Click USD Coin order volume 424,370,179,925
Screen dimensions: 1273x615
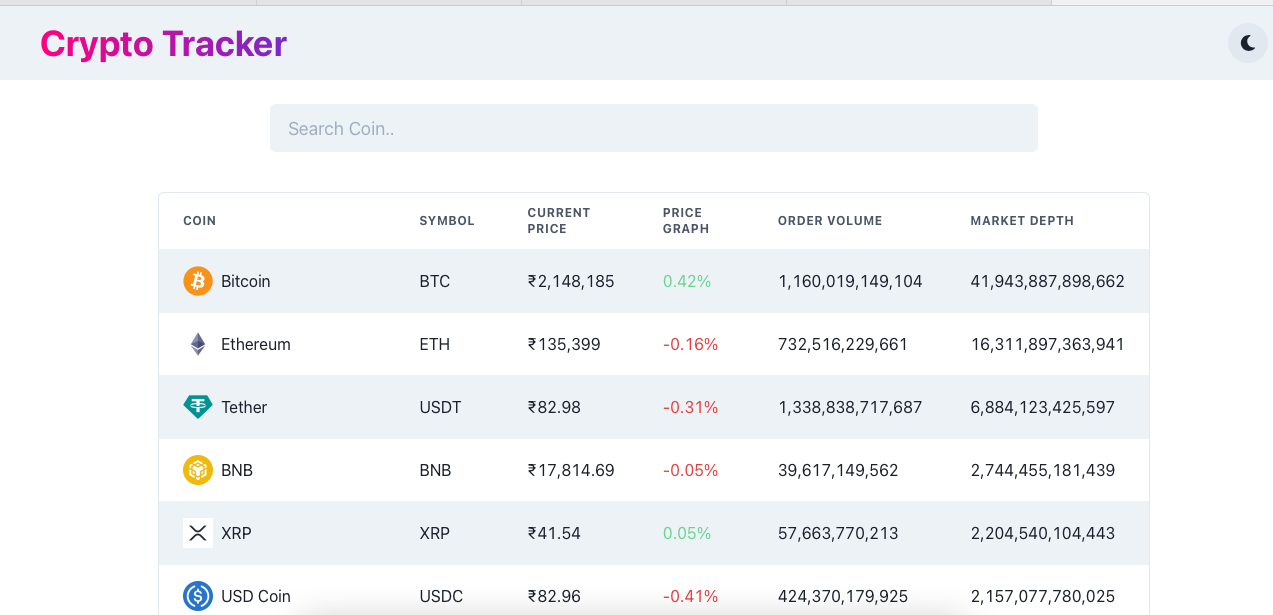coord(843,596)
